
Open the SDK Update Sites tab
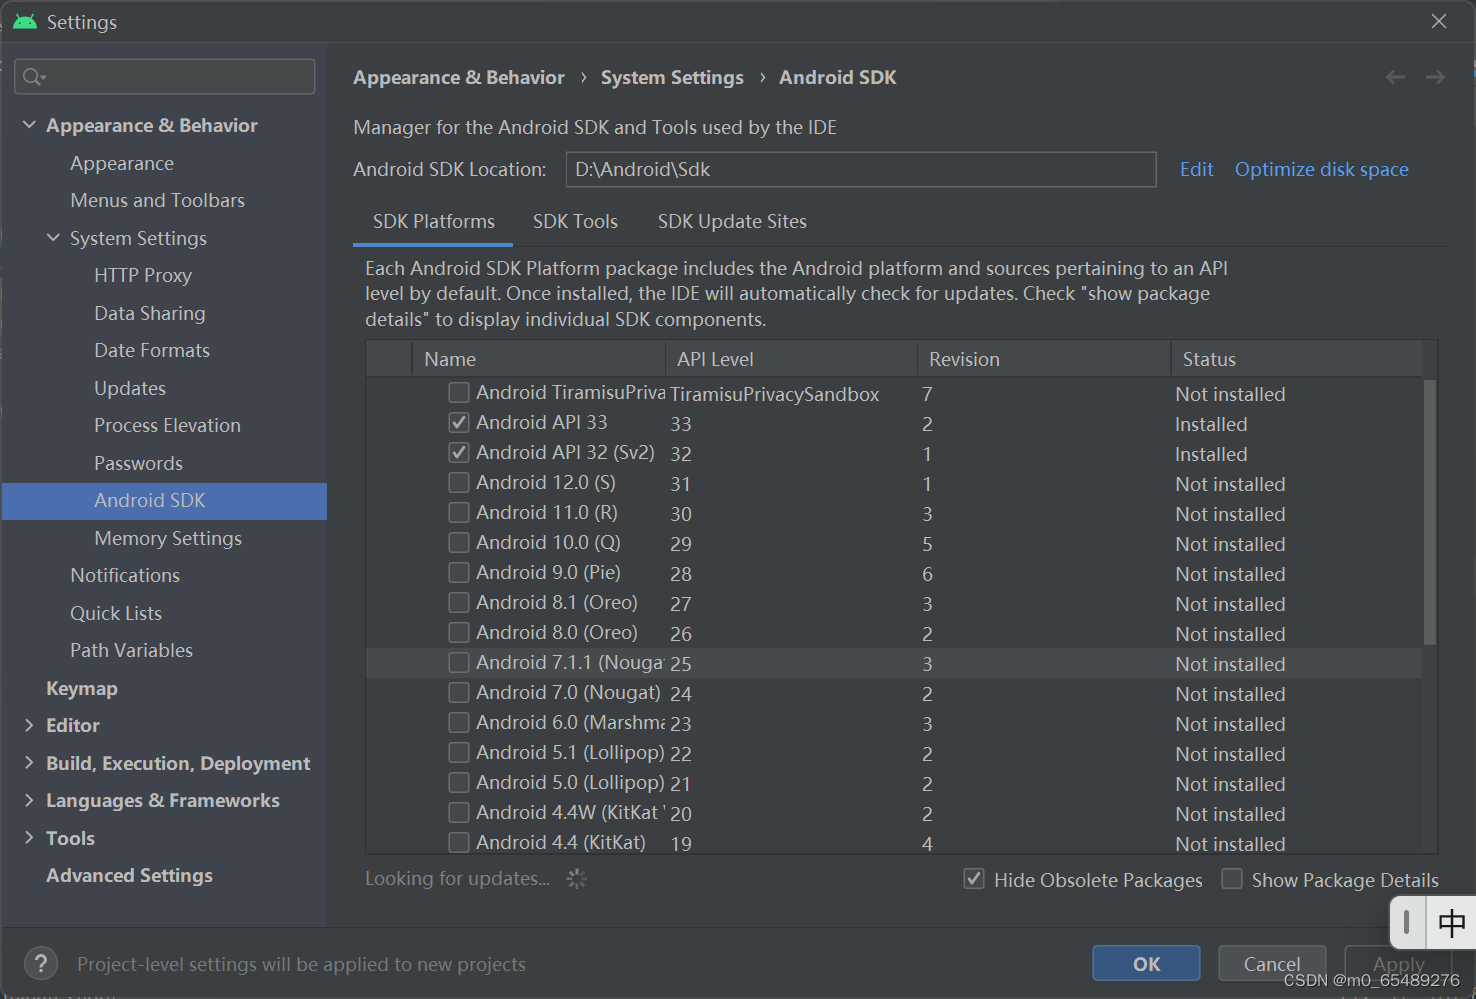[732, 222]
